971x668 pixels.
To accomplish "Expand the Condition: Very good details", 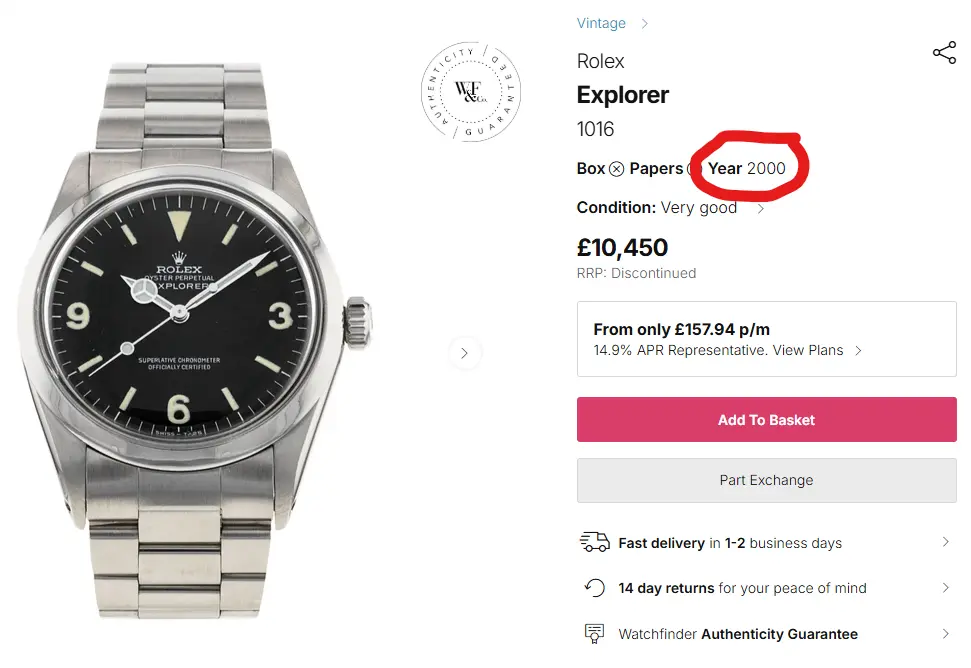I will pos(761,209).
